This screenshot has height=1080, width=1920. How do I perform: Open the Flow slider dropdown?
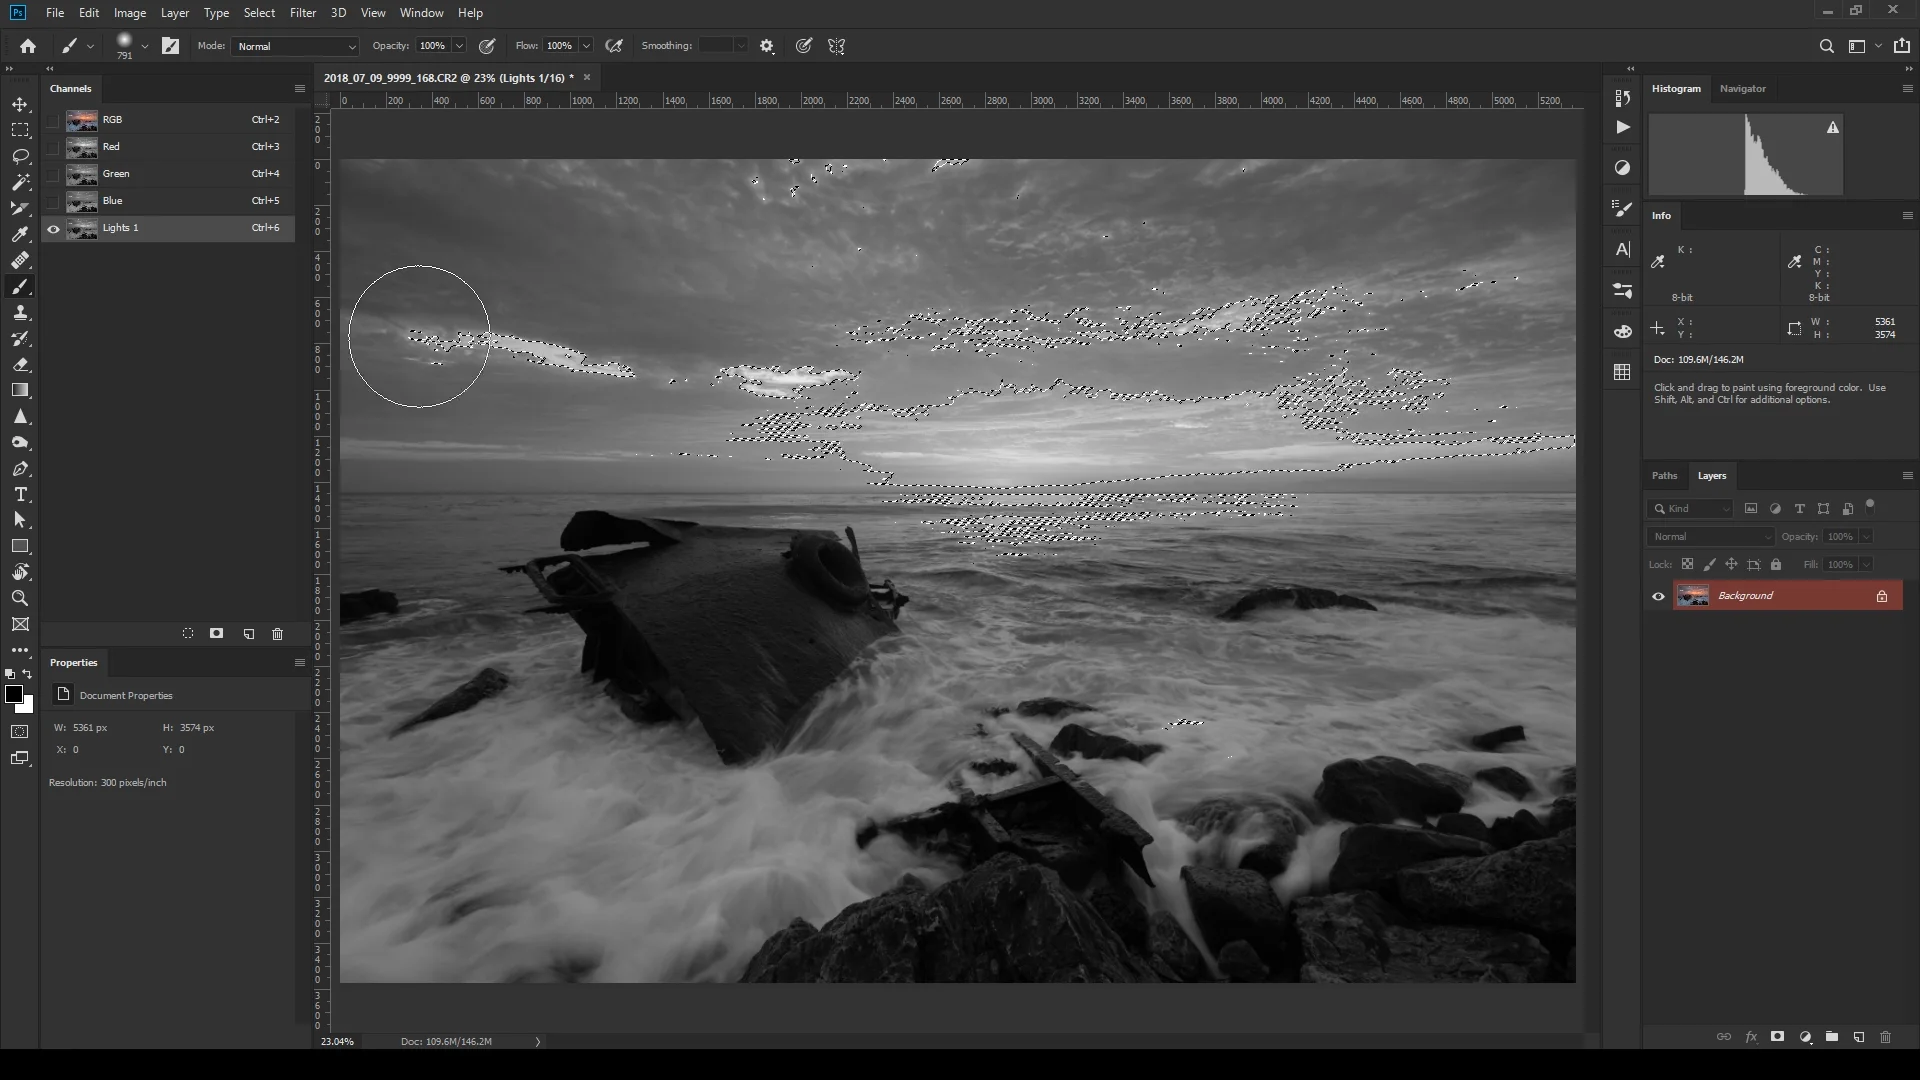pyautogui.click(x=586, y=46)
